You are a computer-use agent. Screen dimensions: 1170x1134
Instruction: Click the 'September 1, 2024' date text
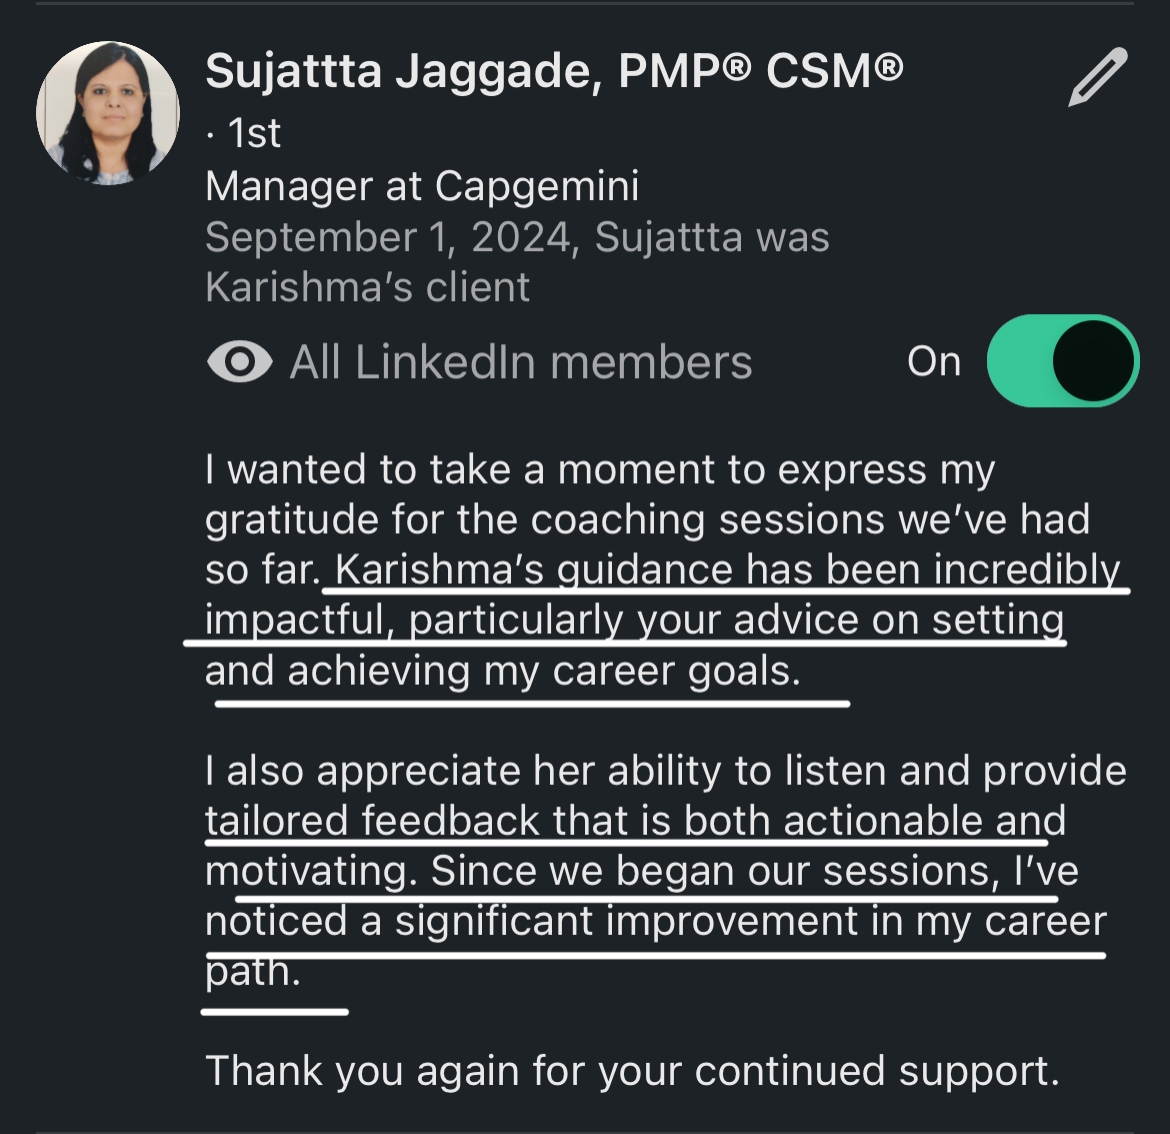(x=388, y=238)
